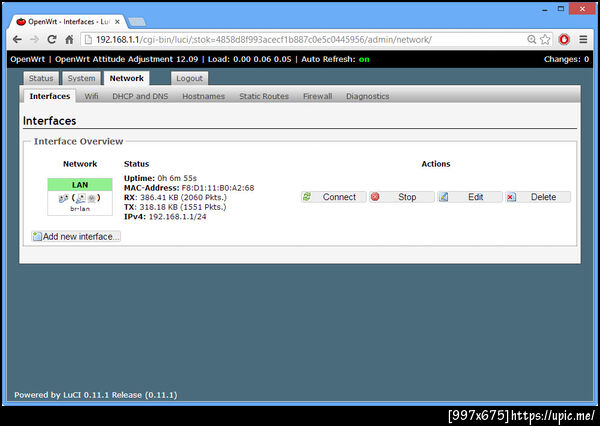Click the Connect button for LAN
The image size is (600, 426).
(x=333, y=197)
